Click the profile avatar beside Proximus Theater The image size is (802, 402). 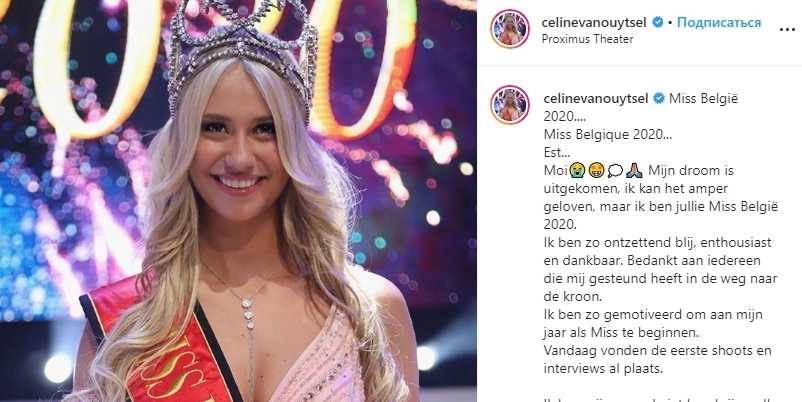(x=510, y=29)
